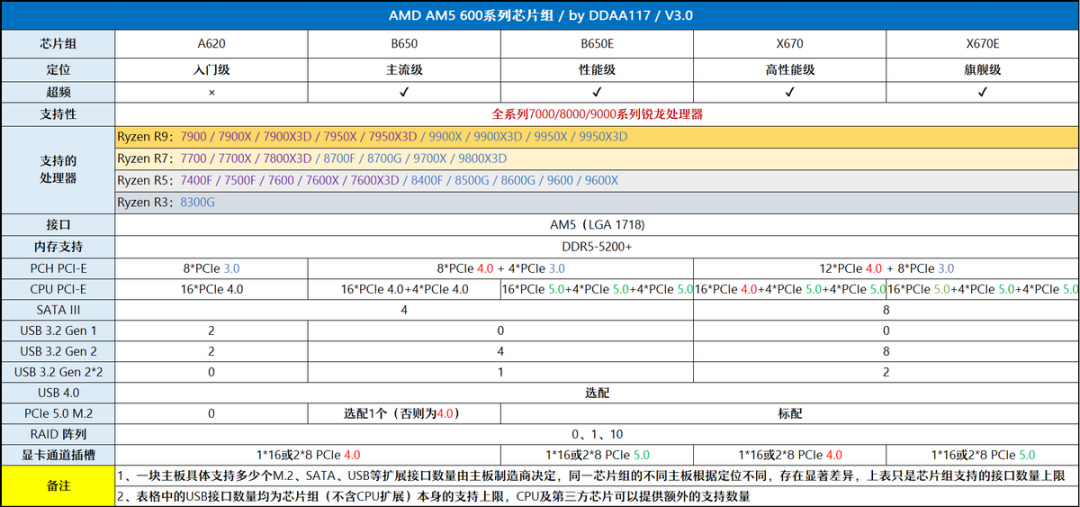Click the red text '全系列7000/8000/9000系列锐龙处理器'
Screen dimensions: 1080x507
597,114
